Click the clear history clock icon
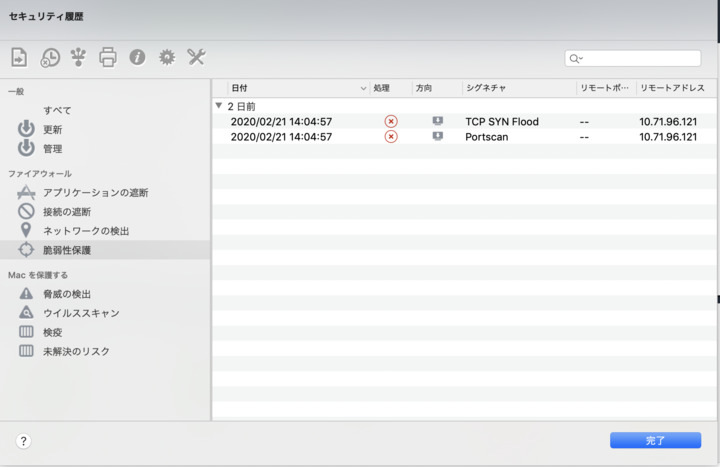This screenshot has height=467, width=720. (x=49, y=58)
